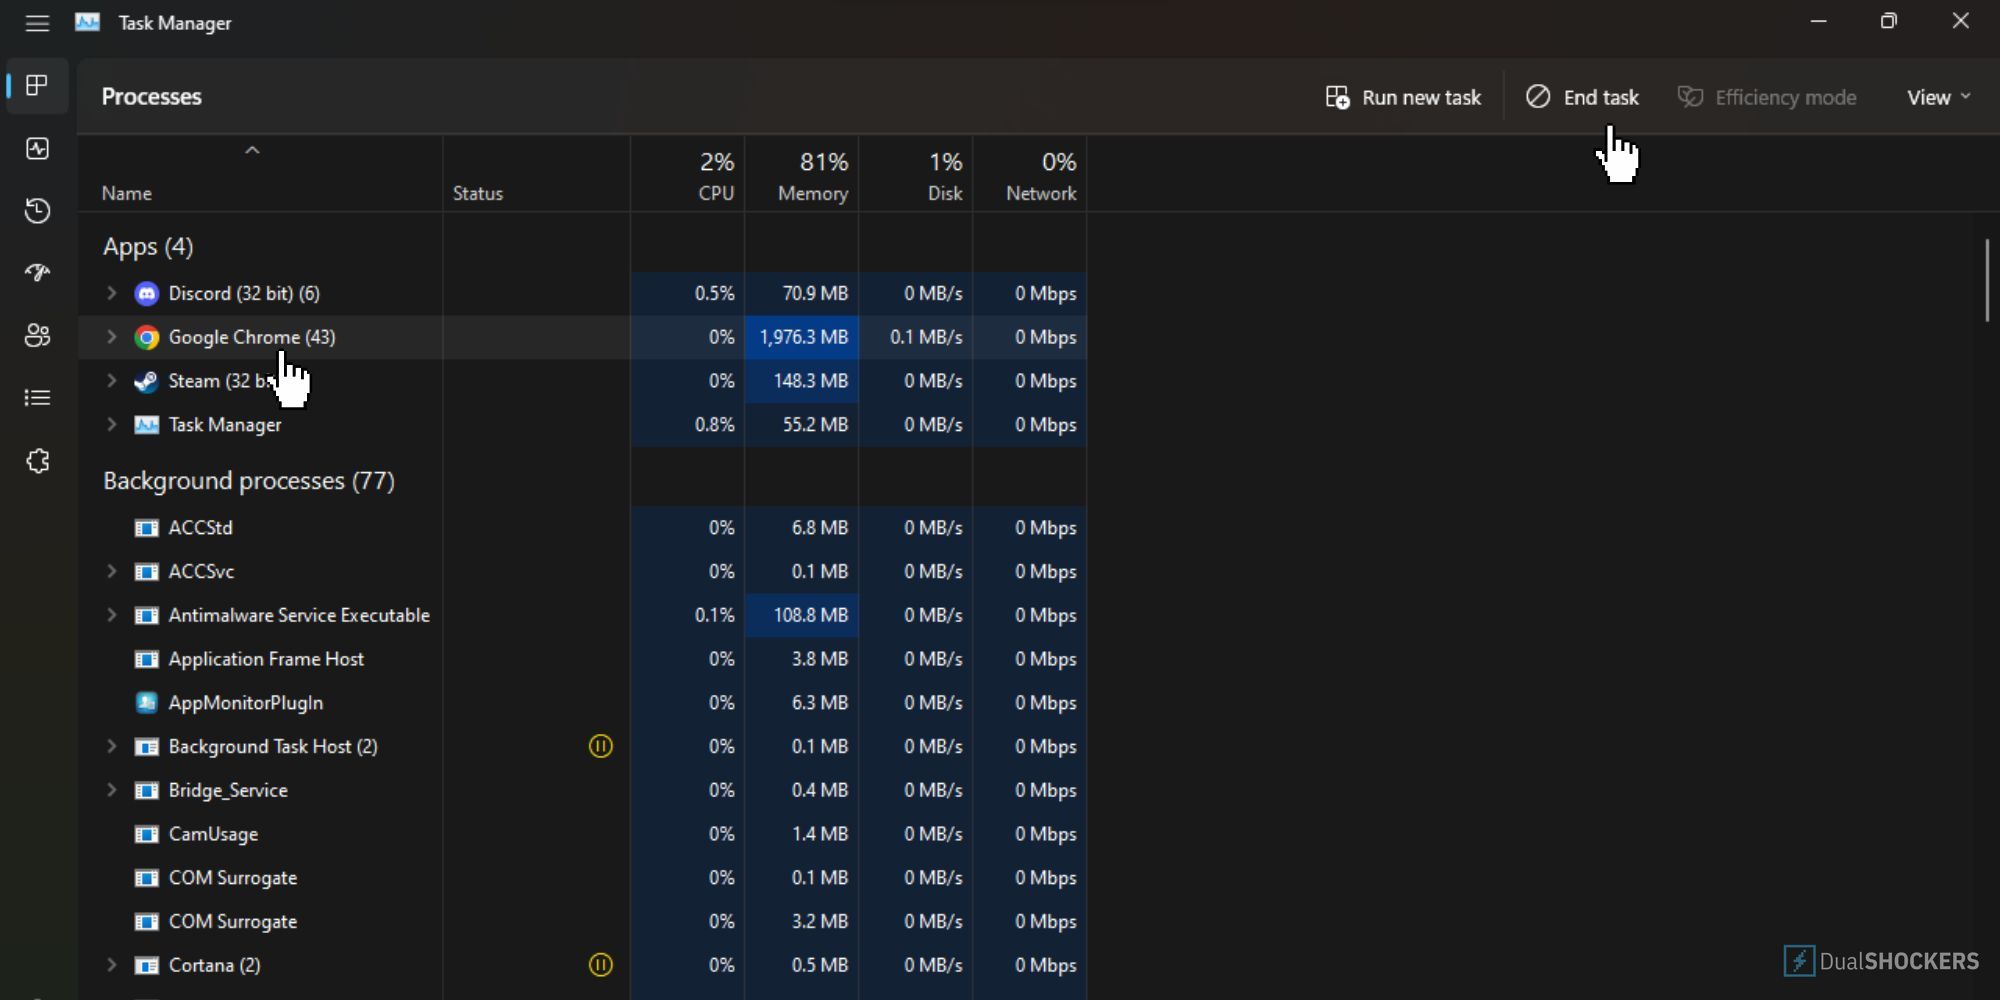Select the CamUsage process row
Image resolution: width=2000 pixels, height=1000 pixels.
tap(583, 834)
